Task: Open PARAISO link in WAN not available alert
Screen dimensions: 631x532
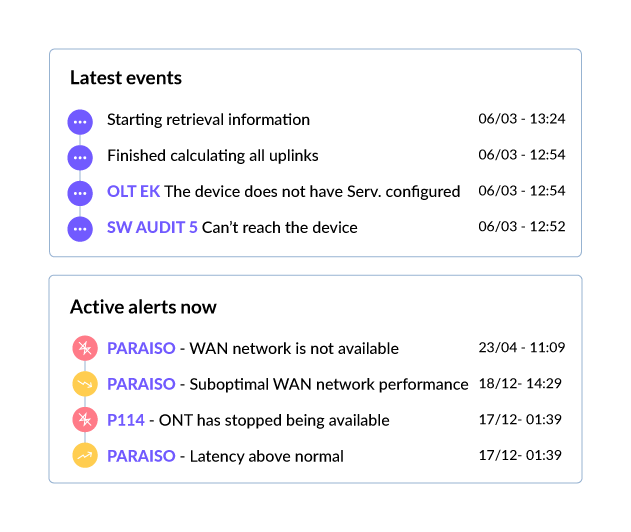Action: point(141,348)
